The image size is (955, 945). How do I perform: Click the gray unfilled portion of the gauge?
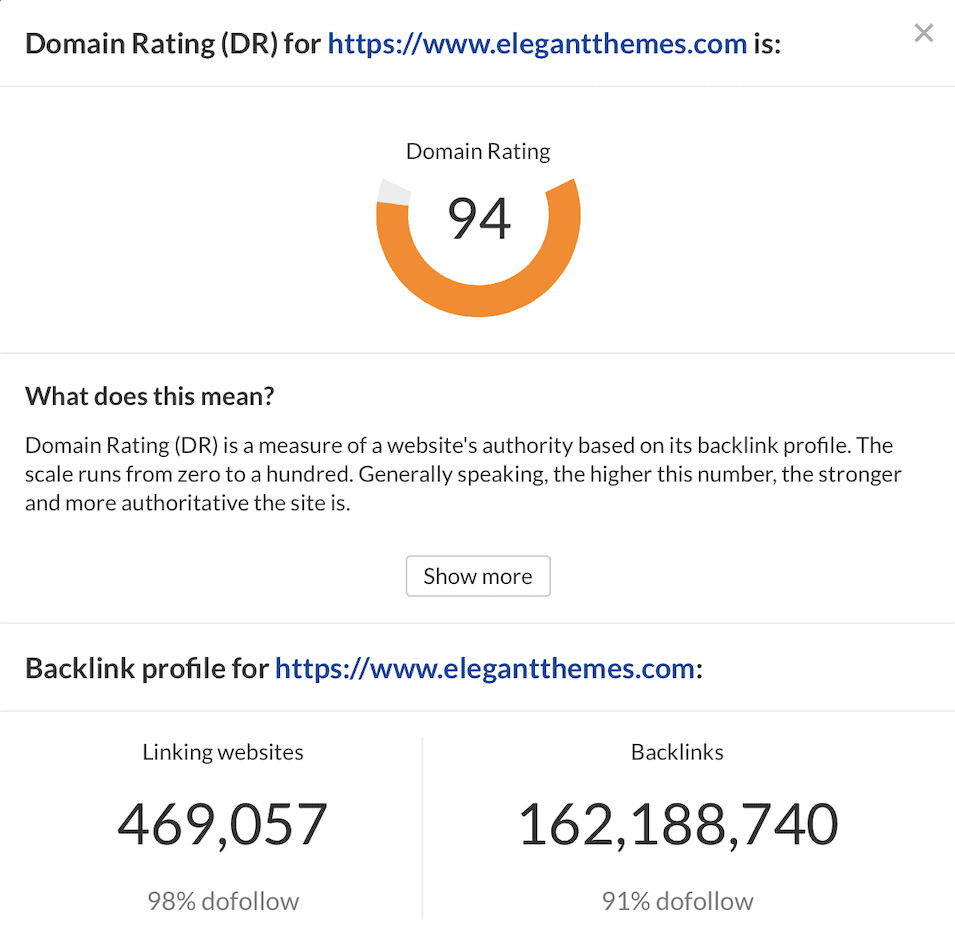click(395, 188)
